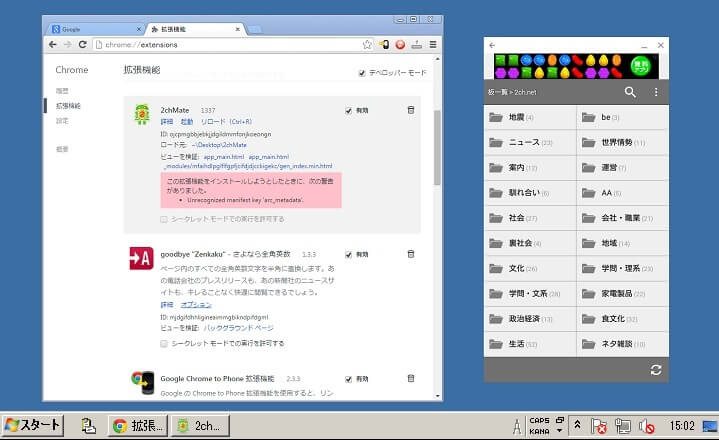Click the volume muted tray icon
Image resolution: width=719 pixels, height=440 pixels.
pyautogui.click(x=646, y=426)
